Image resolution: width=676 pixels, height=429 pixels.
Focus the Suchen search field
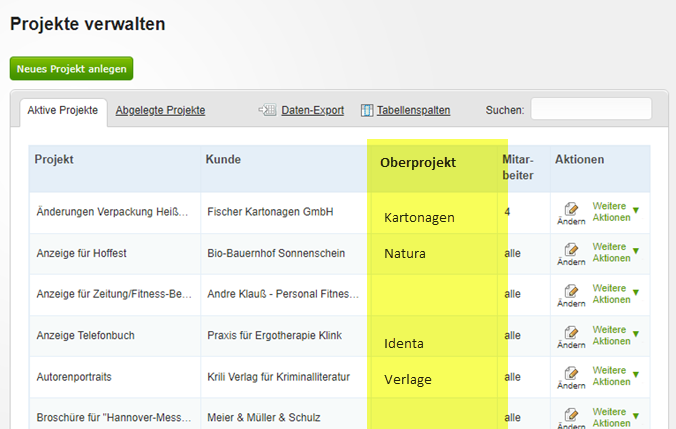point(591,109)
